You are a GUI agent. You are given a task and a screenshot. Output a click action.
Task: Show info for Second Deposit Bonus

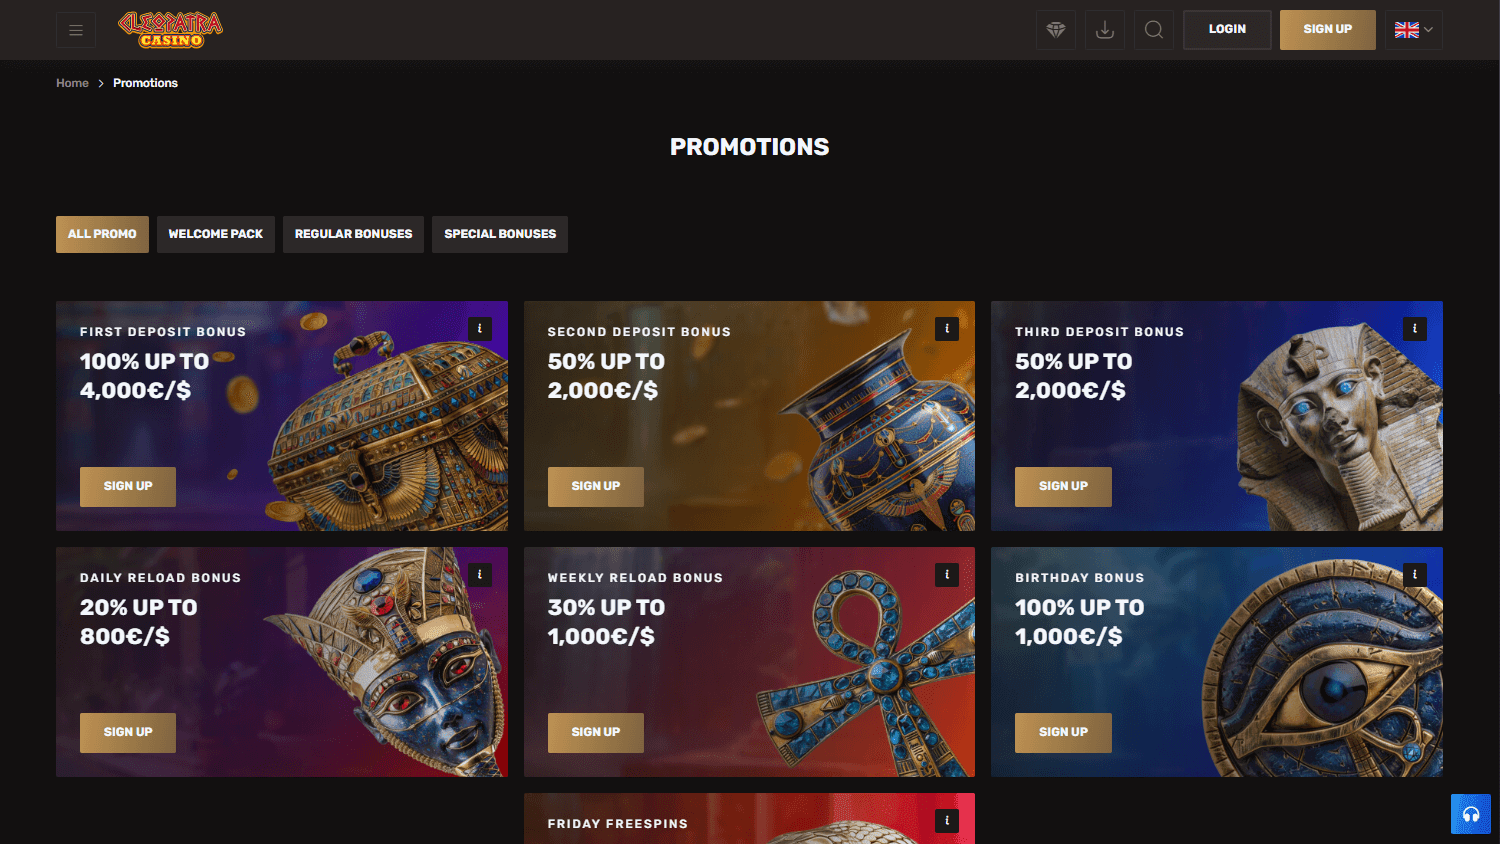947,328
